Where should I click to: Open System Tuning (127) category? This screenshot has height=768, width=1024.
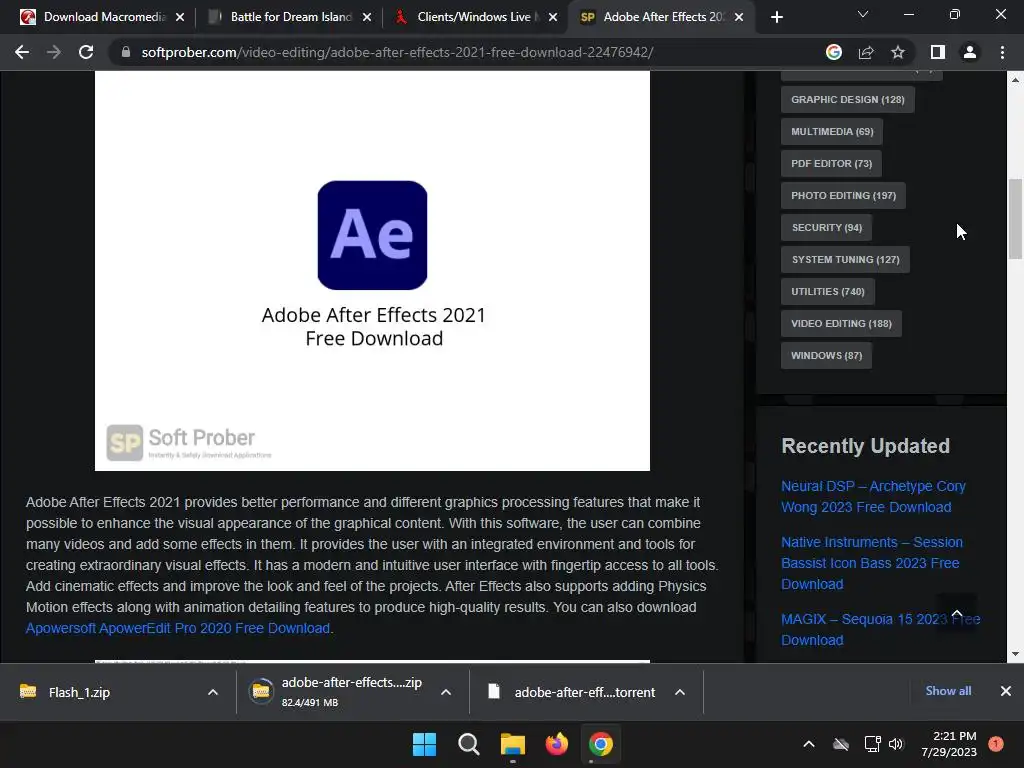[845, 259]
